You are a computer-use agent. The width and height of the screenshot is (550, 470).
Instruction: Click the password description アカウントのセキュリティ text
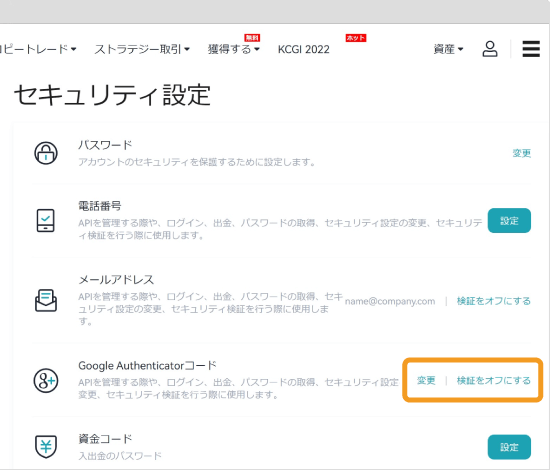(x=196, y=162)
